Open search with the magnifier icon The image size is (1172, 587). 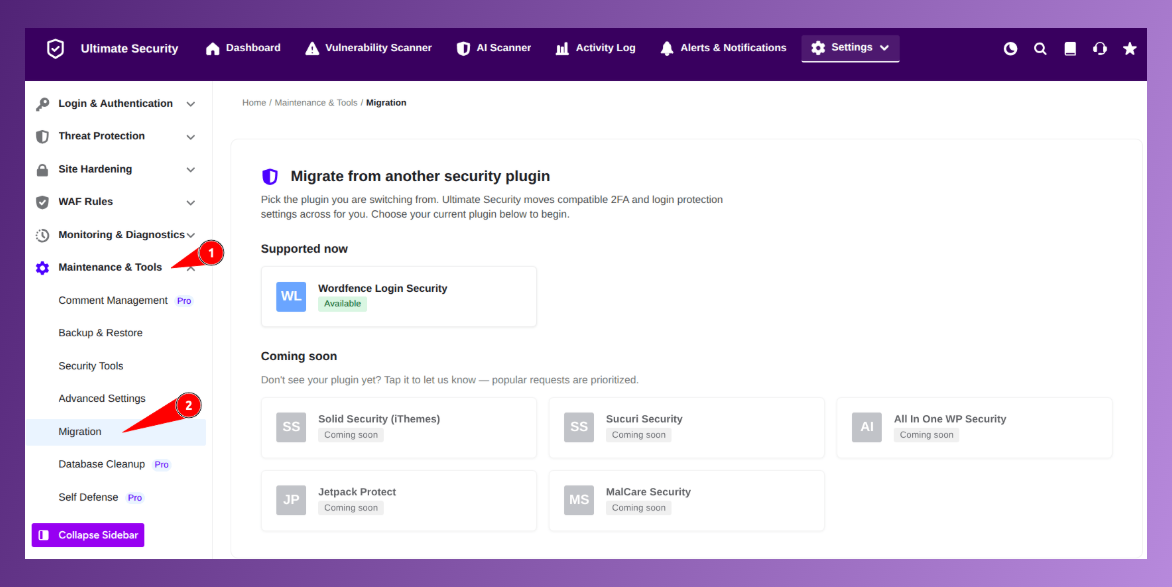[1040, 49]
